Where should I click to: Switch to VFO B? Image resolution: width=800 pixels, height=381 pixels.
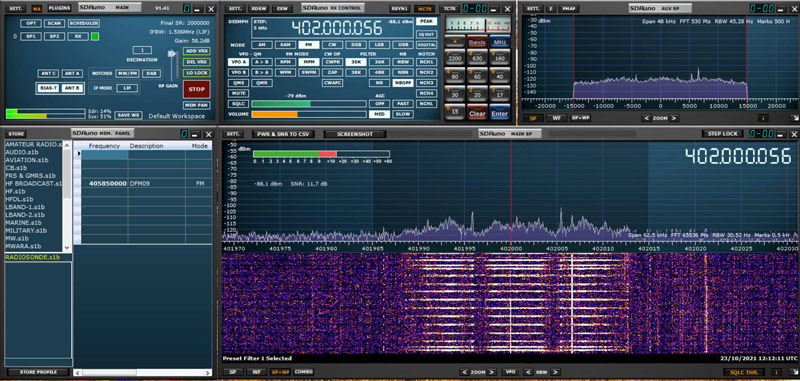238,72
